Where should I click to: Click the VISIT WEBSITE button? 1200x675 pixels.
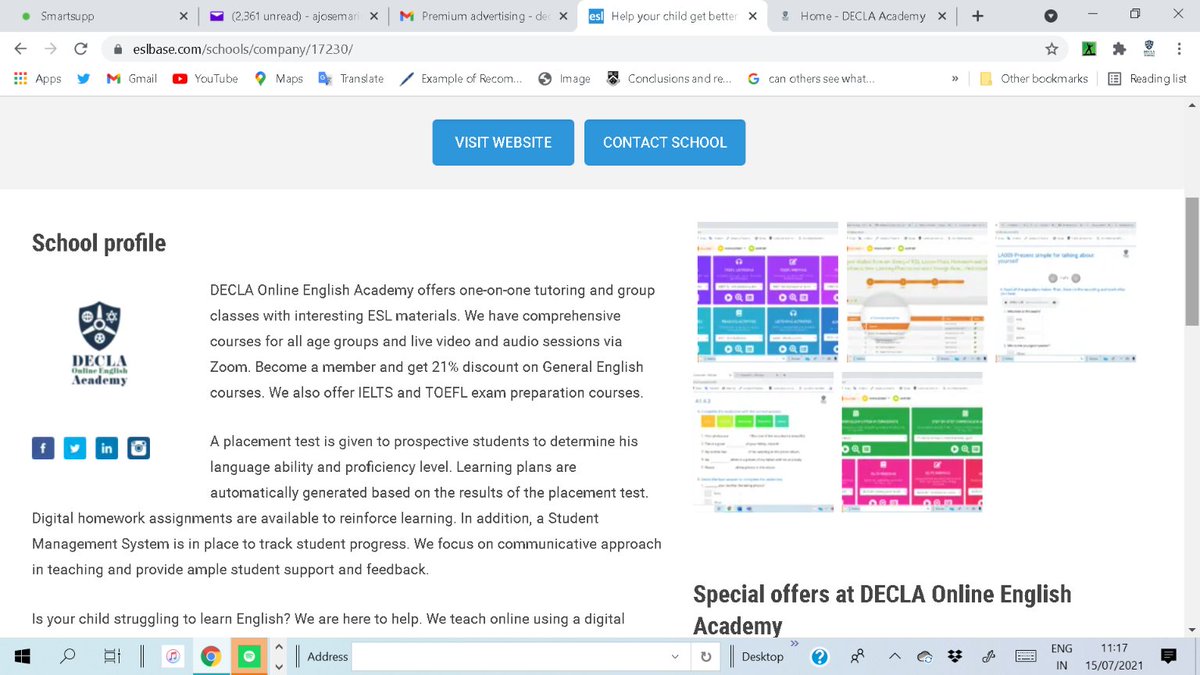point(502,142)
